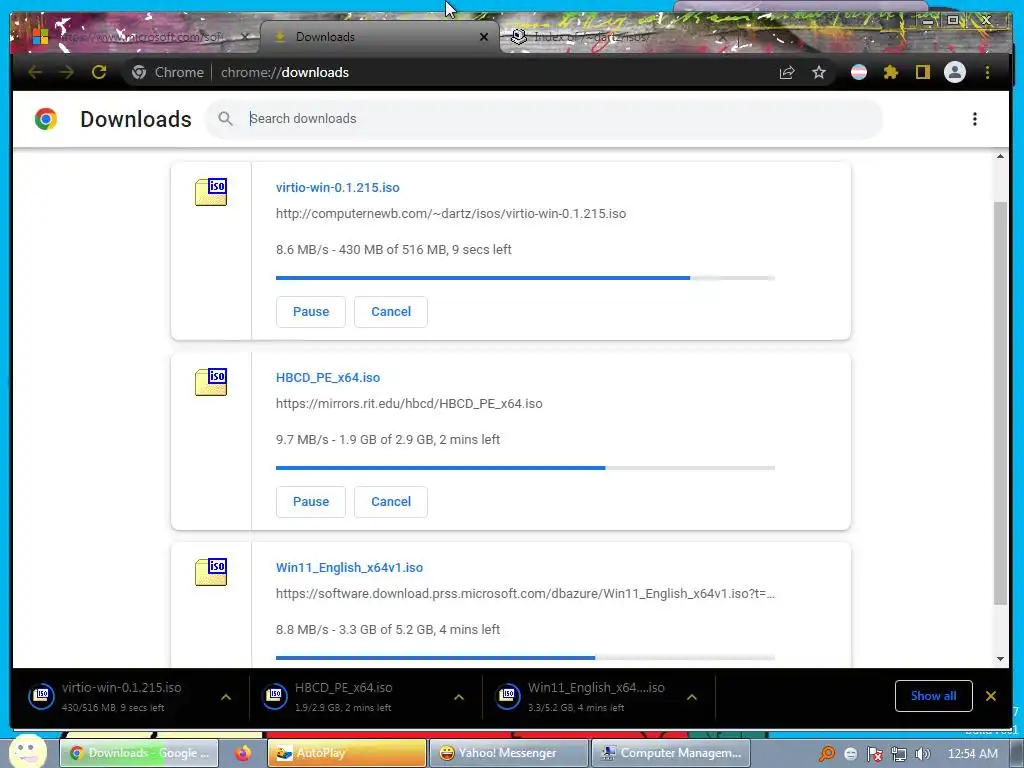Screen dimensions: 1024x768
Task: Click the HBCD_PE_x64 ISO file icon
Action: (x=211, y=382)
